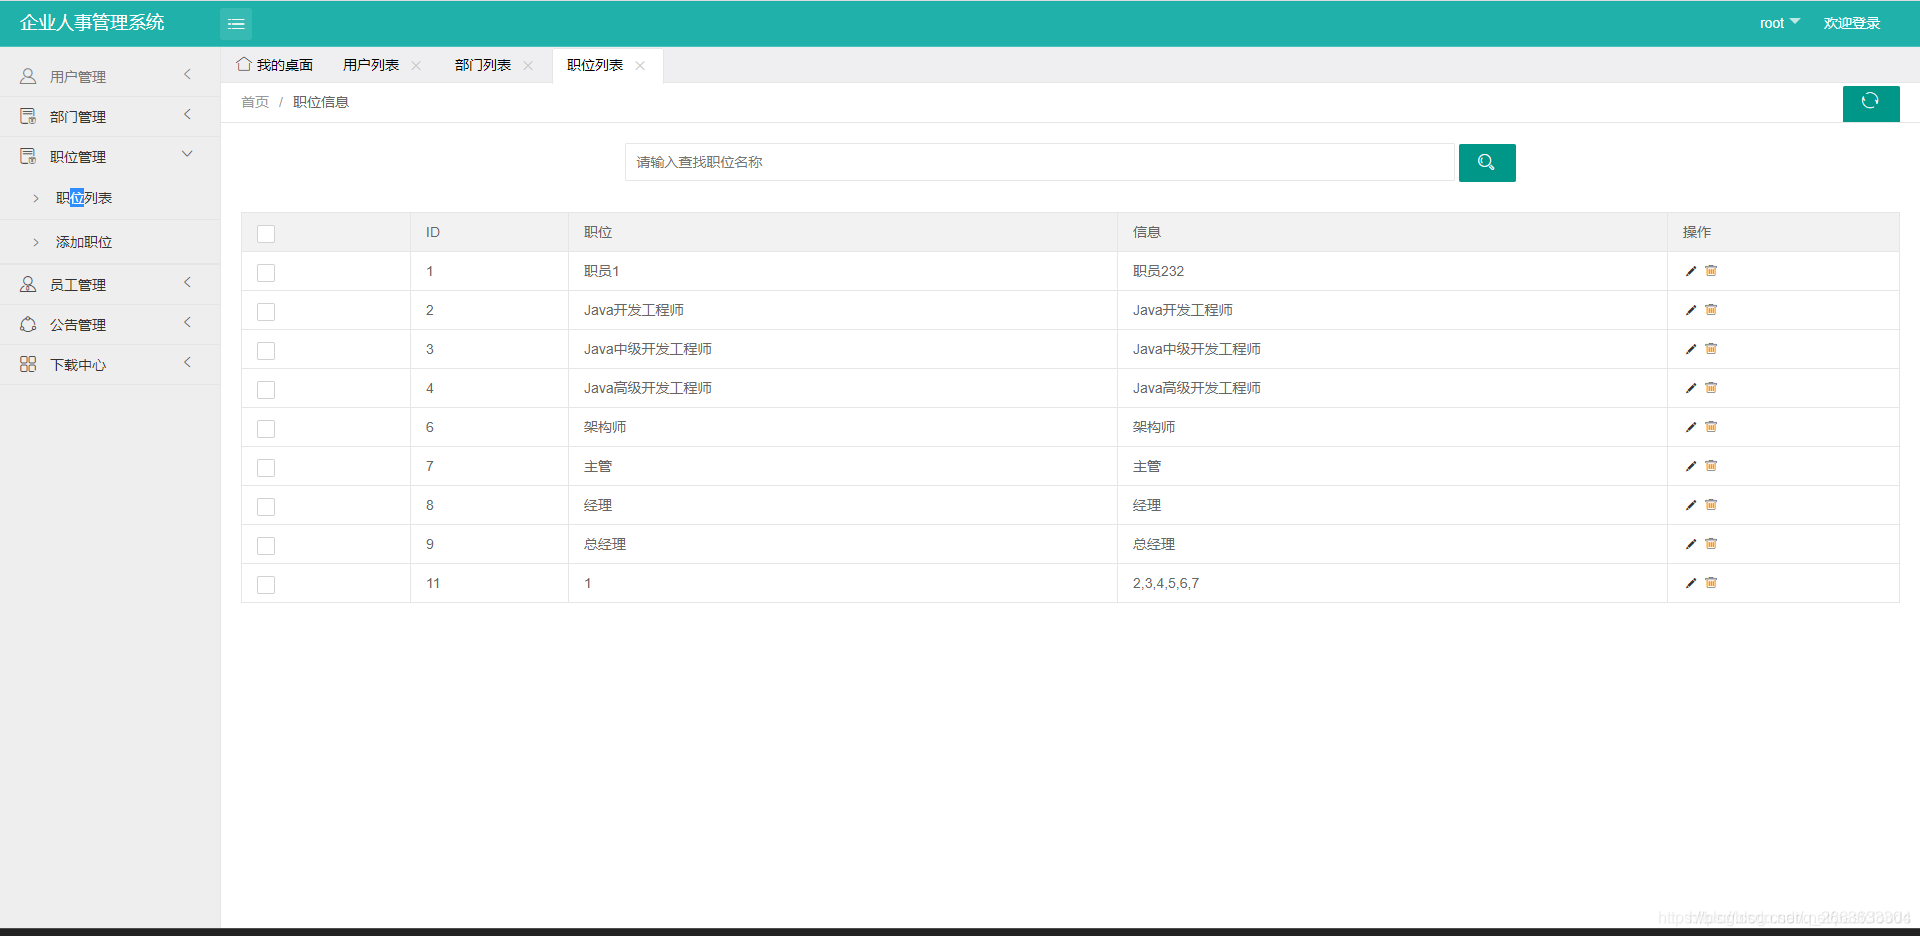Delete the 总经理 row
The image size is (1920, 936).
[x=1711, y=544]
